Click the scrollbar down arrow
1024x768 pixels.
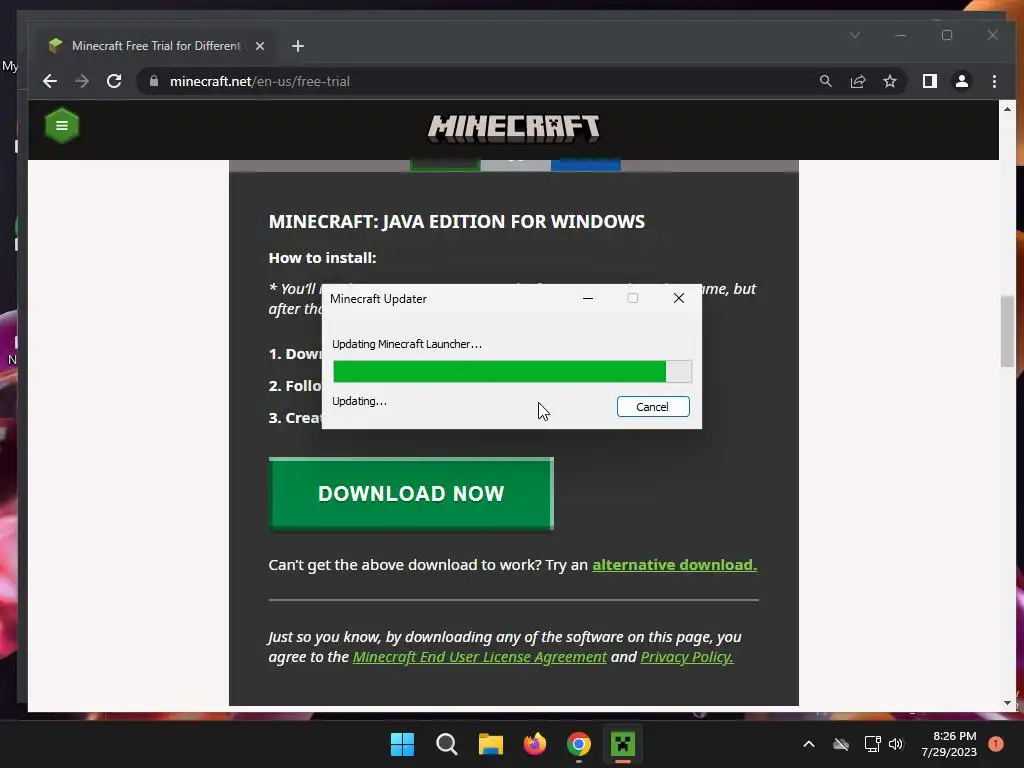(x=1007, y=703)
